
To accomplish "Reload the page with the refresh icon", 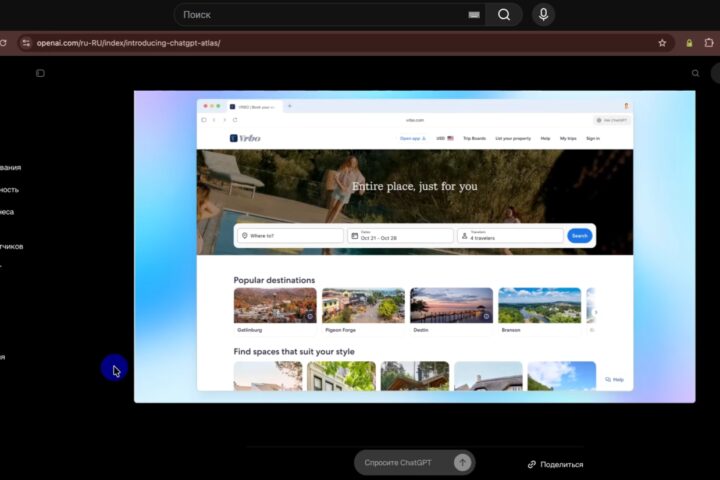I will coord(3,43).
